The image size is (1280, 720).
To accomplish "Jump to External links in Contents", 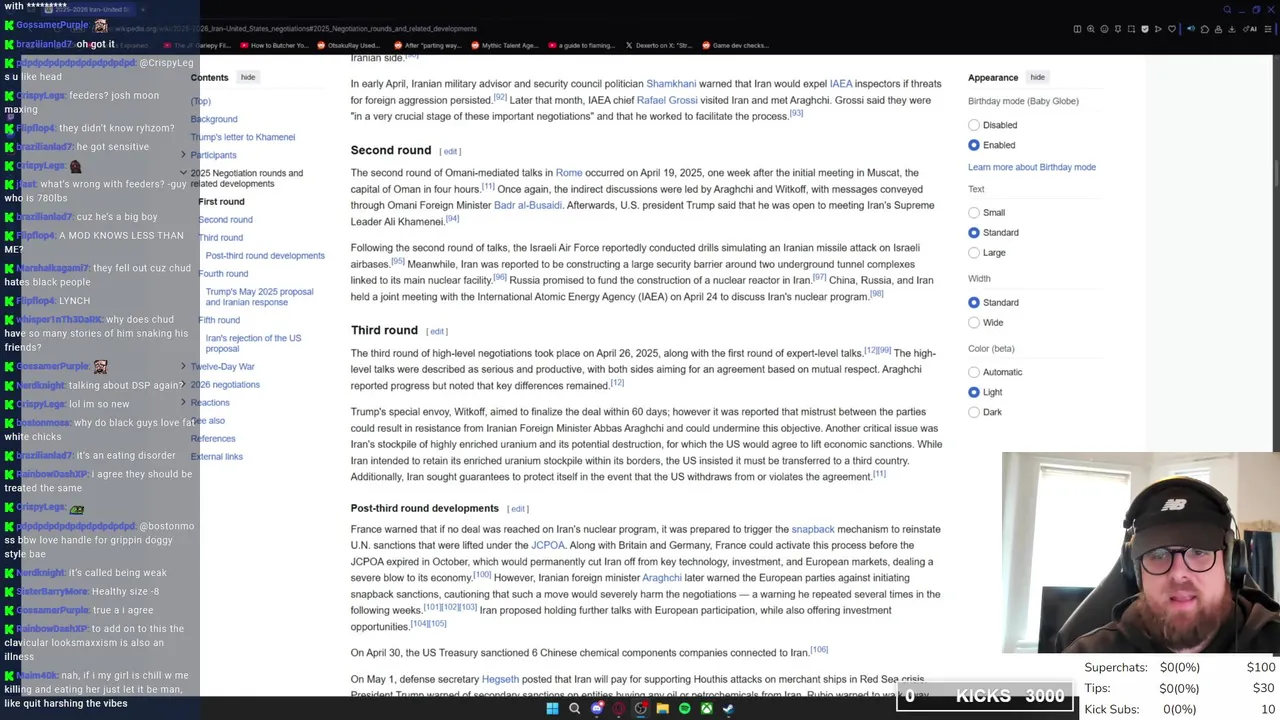I will (217, 457).
